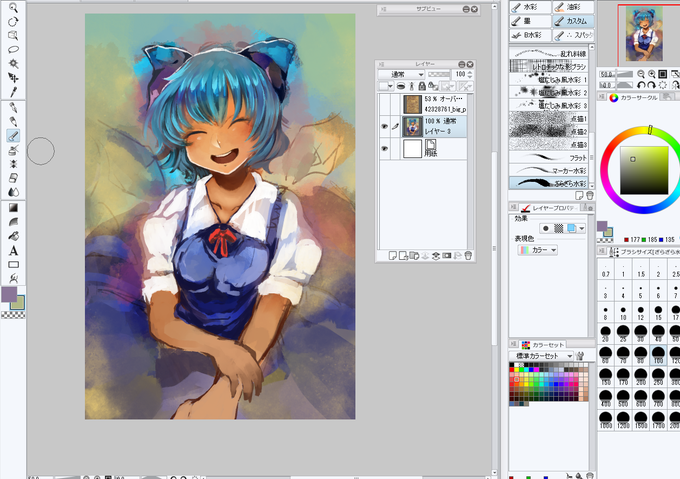680x479 pixels.
Task: Choose the マーカー水彩 brush
Action: click(549, 170)
